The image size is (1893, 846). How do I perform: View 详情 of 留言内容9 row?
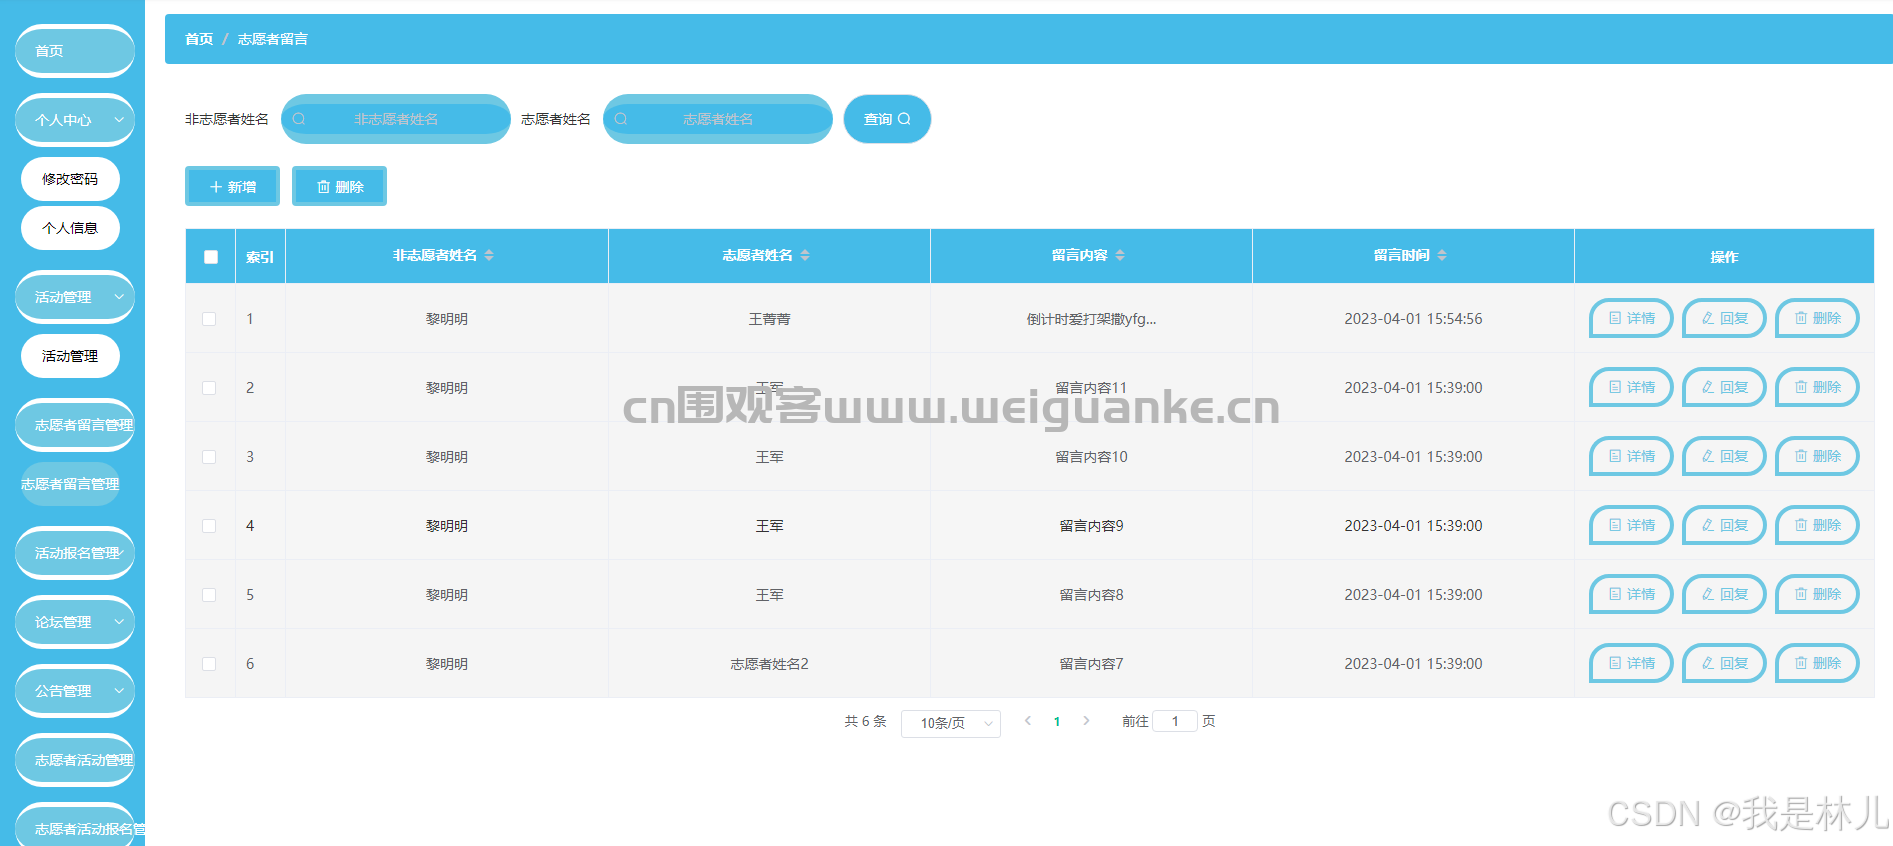click(x=1631, y=525)
